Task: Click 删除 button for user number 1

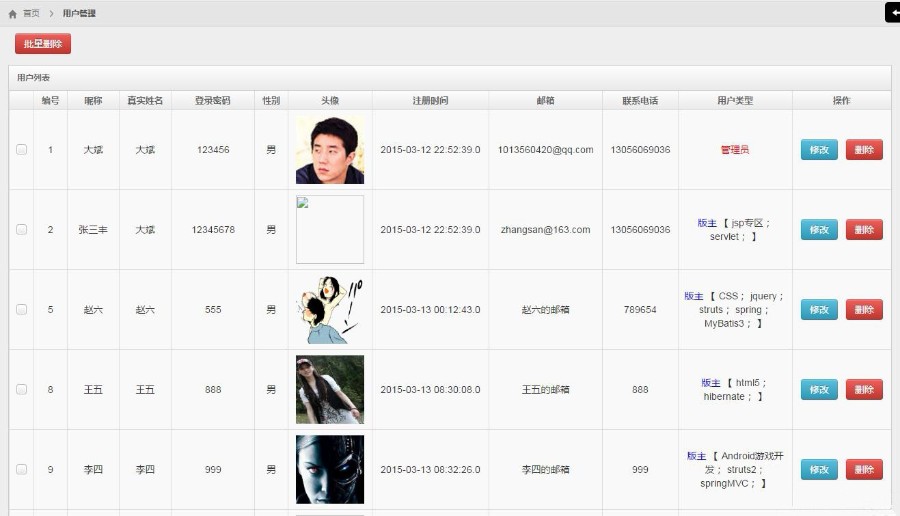Action: click(864, 150)
